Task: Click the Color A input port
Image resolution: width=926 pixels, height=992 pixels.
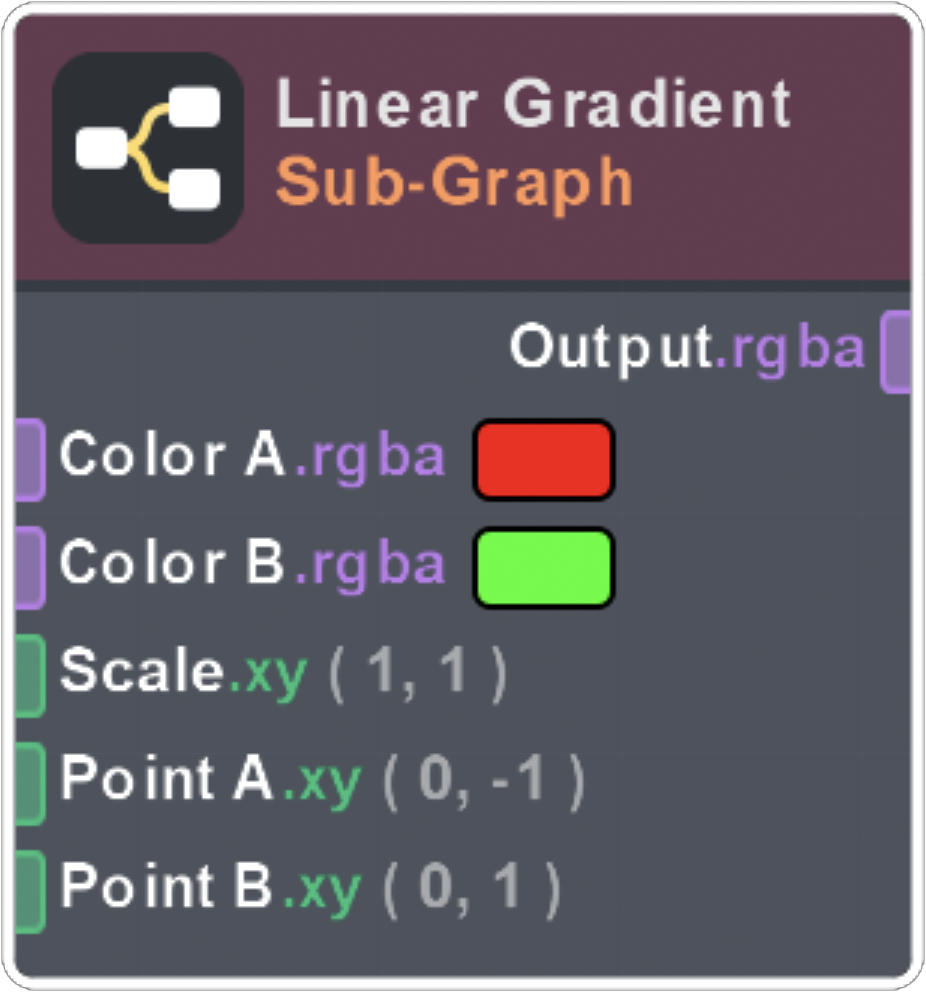Action: coord(30,459)
